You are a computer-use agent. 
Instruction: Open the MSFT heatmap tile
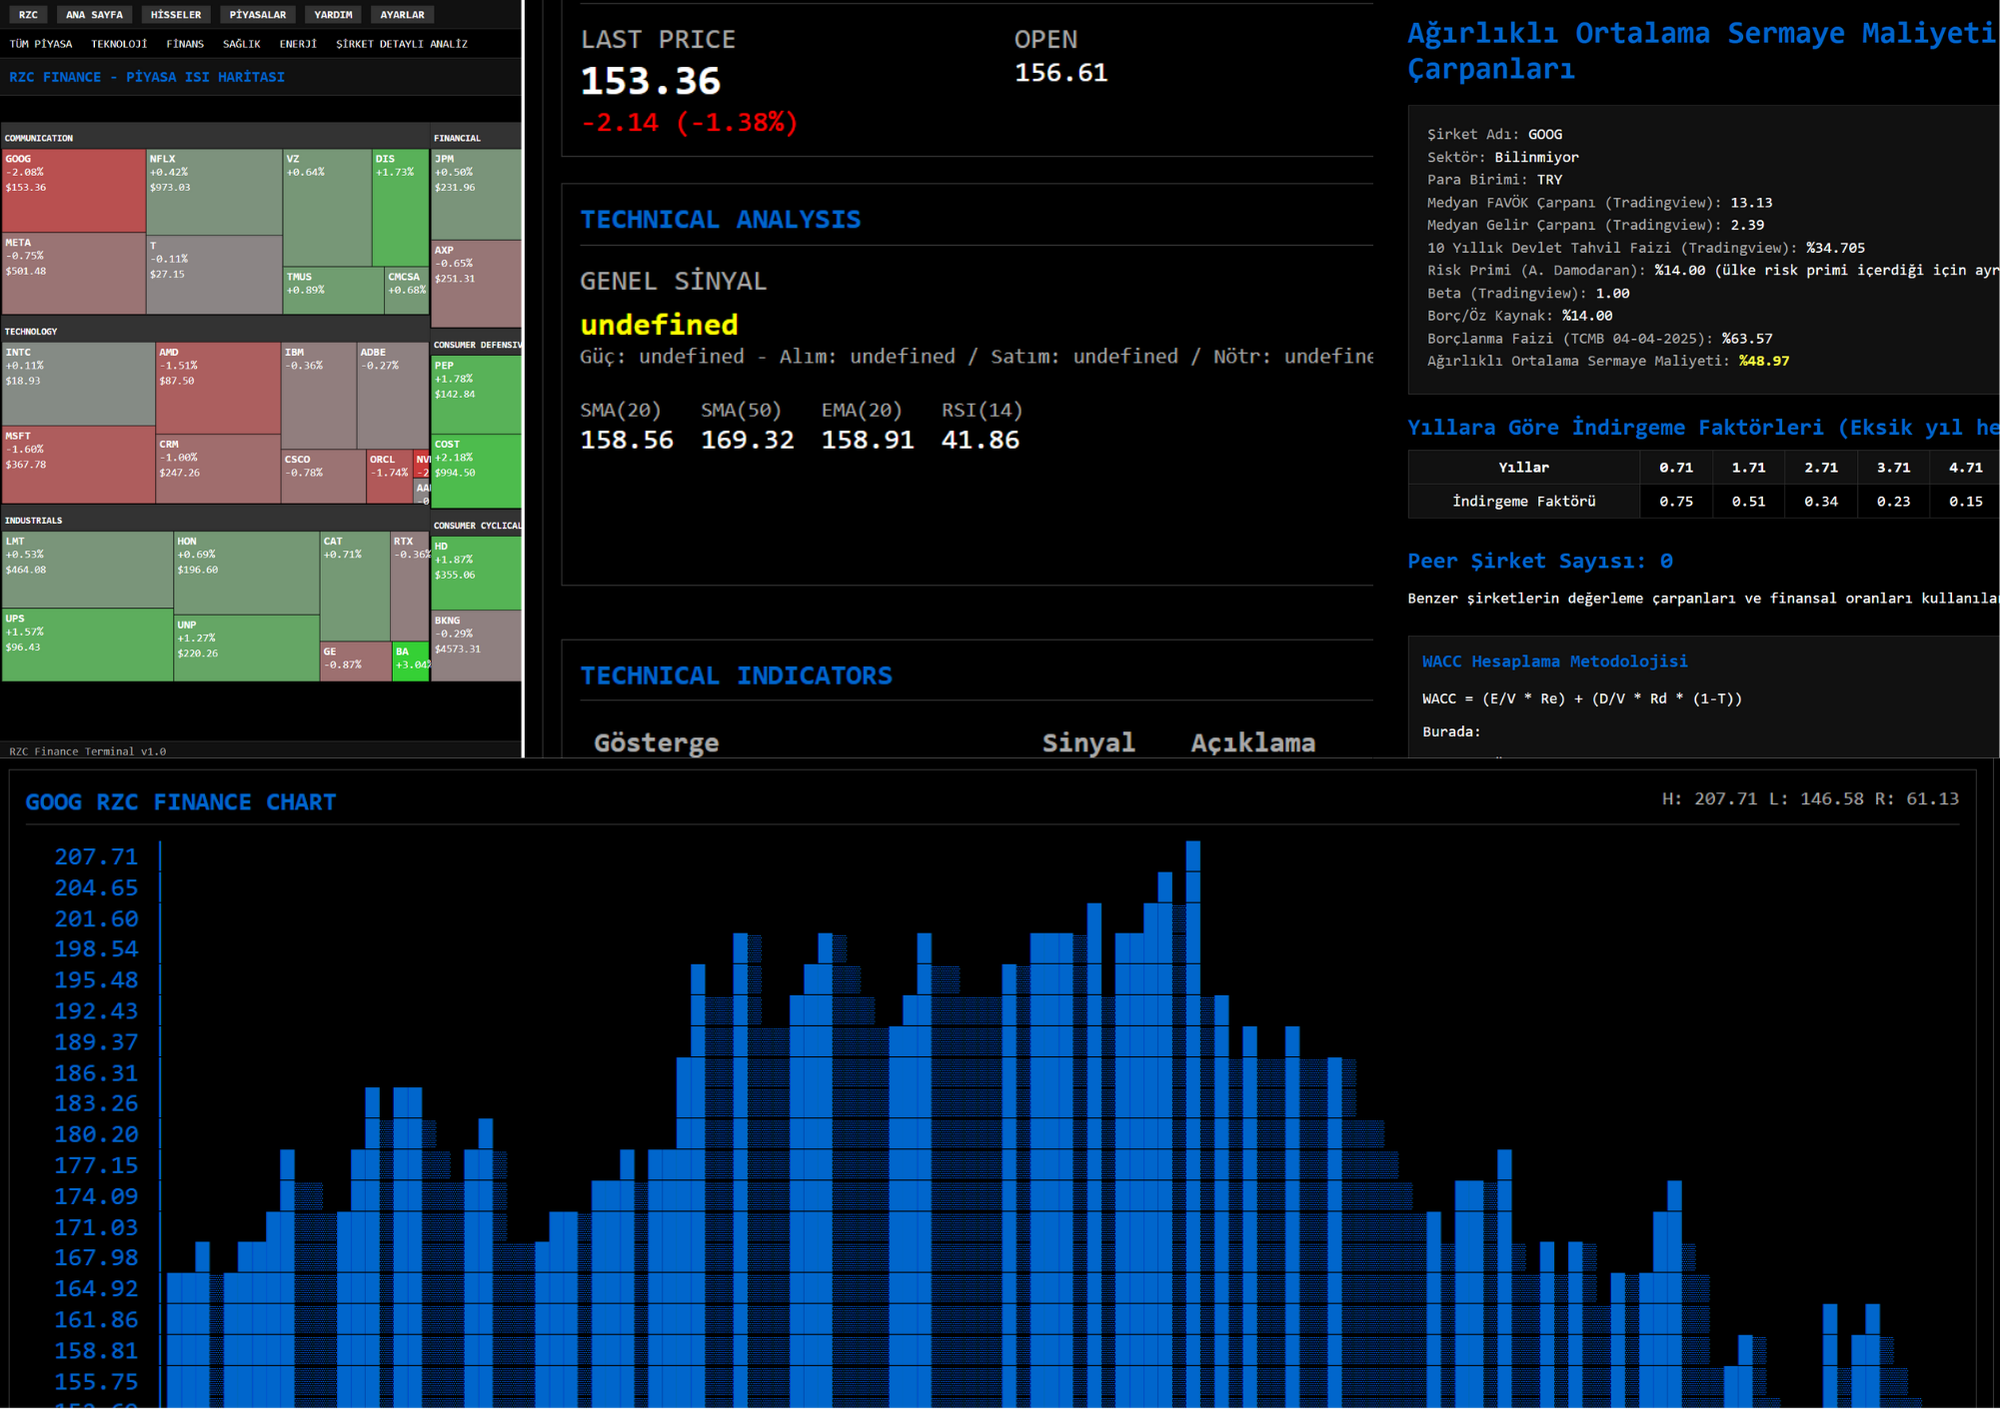point(78,465)
